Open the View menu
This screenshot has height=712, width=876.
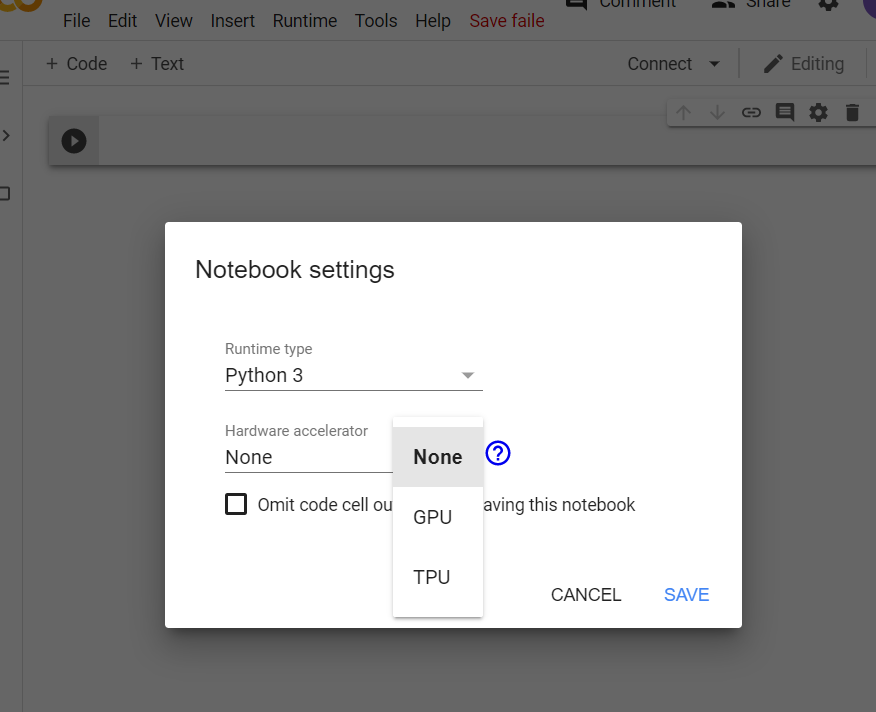pyautogui.click(x=174, y=21)
